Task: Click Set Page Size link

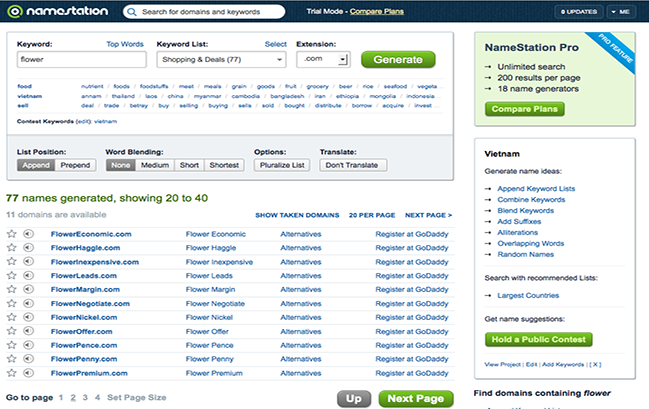Action: coord(137,397)
